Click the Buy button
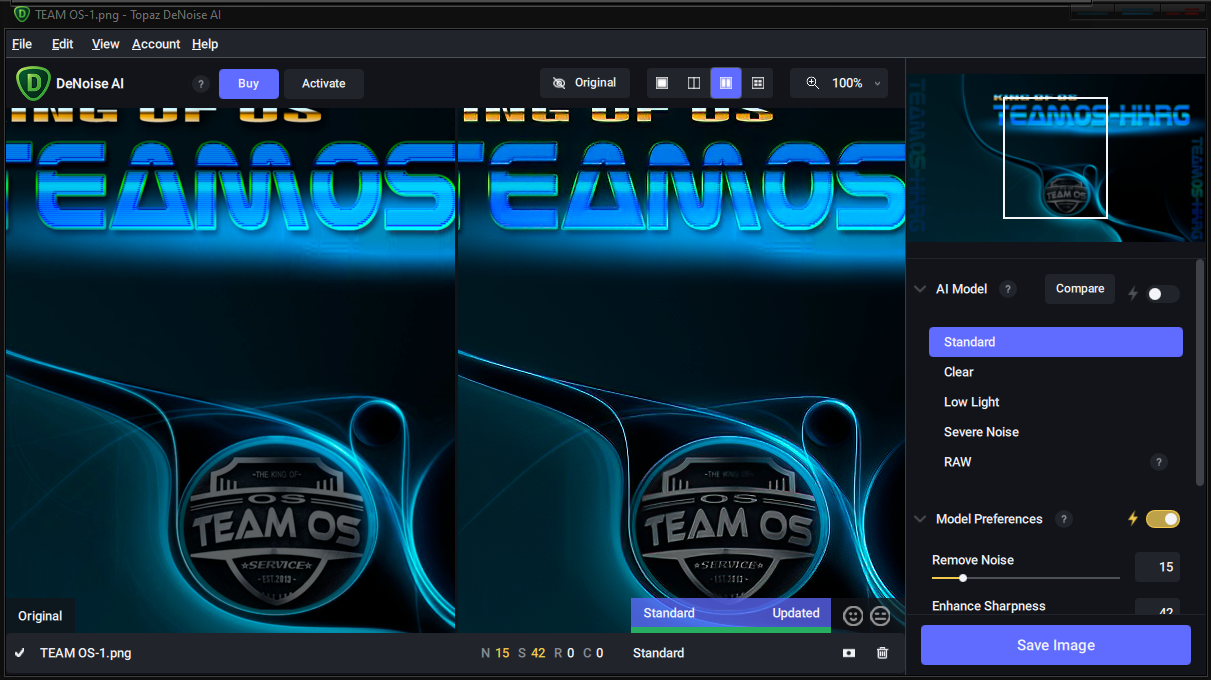 point(249,84)
